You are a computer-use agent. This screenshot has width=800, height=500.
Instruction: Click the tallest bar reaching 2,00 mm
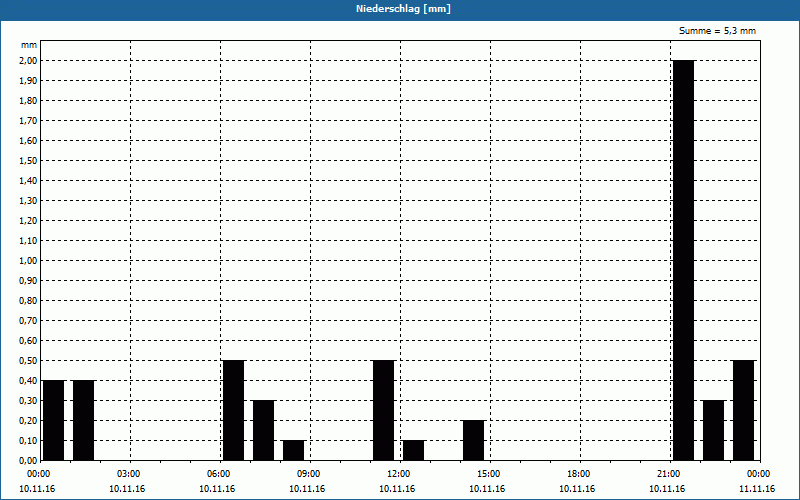[684, 260]
